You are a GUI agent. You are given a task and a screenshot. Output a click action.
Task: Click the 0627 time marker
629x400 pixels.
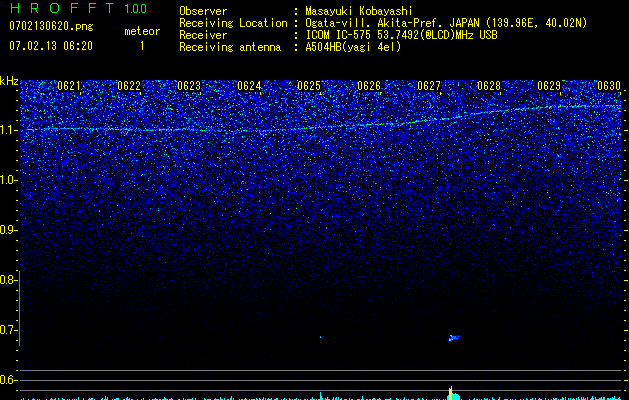(429, 86)
